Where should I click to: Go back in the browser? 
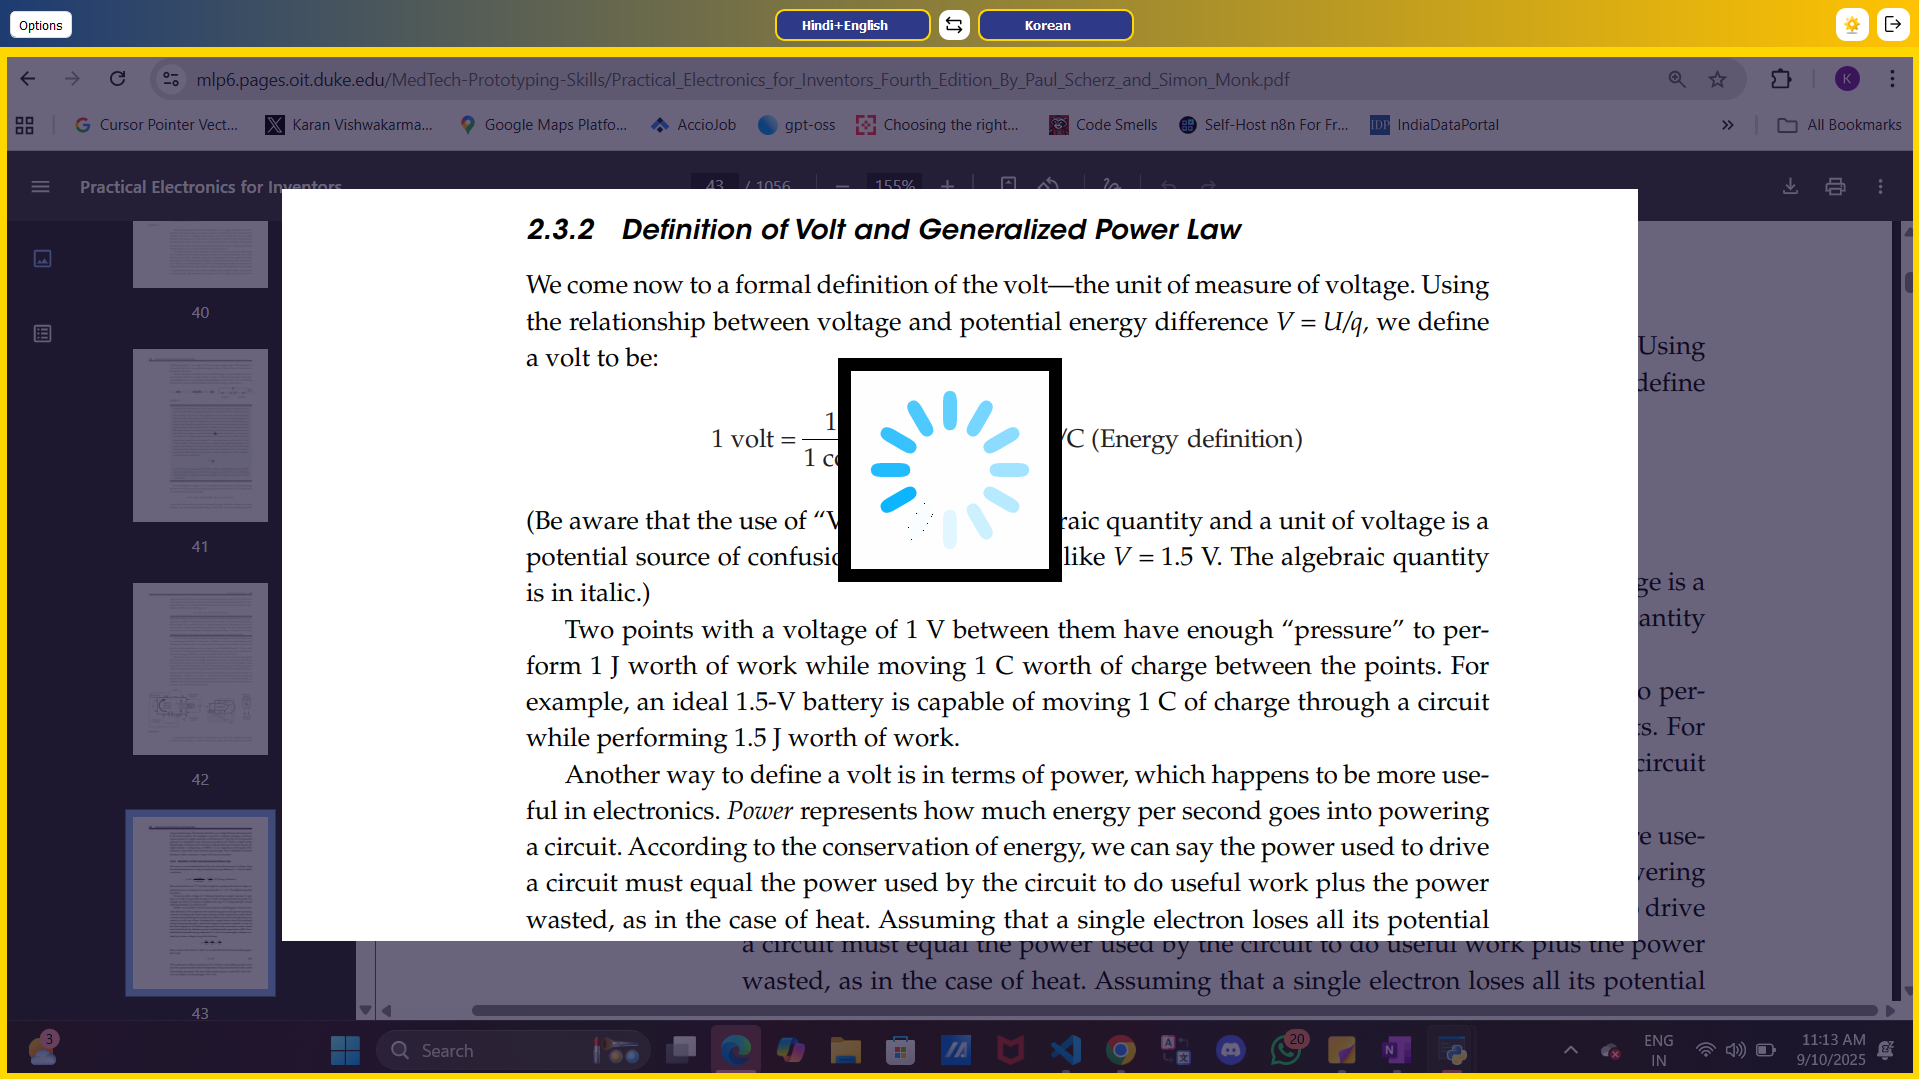[x=28, y=79]
